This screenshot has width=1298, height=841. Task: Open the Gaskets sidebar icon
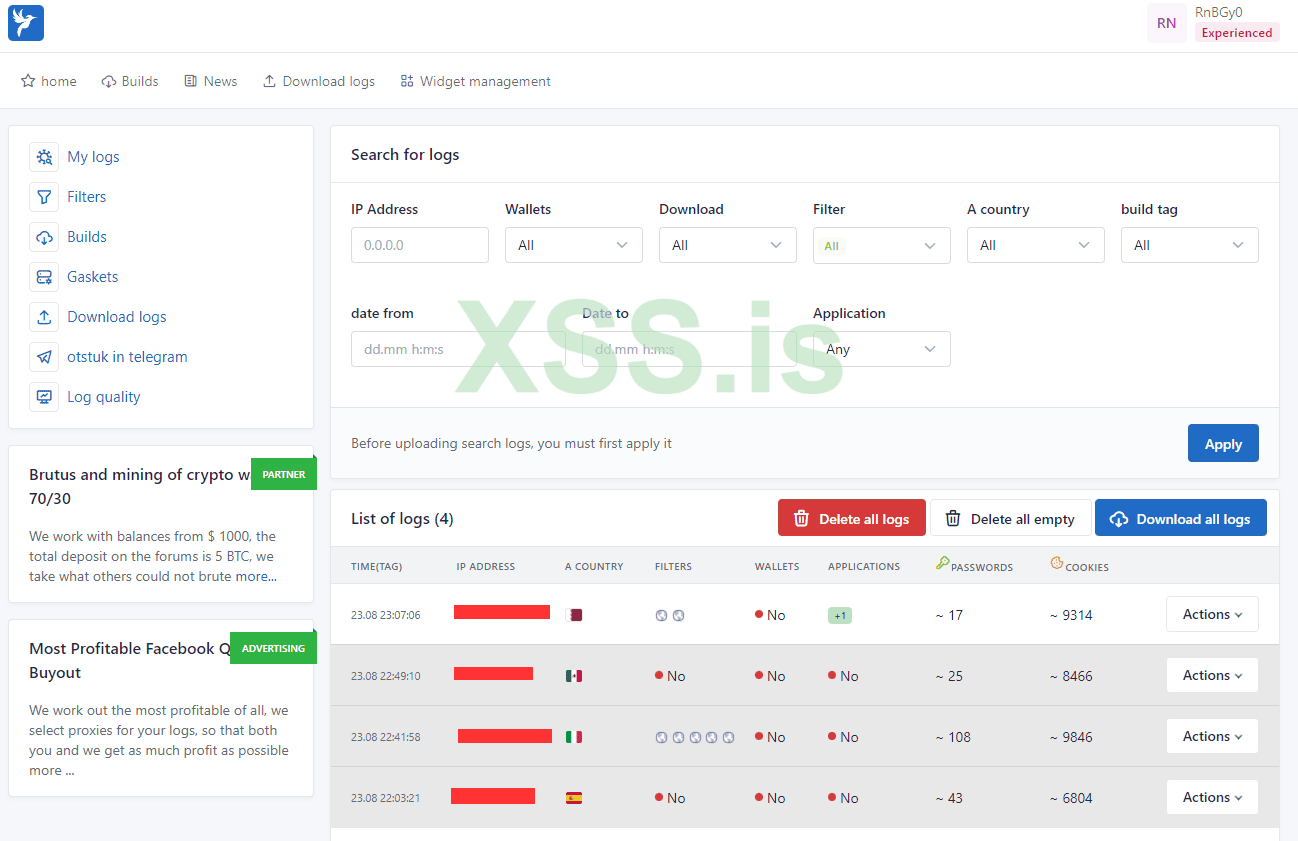(x=44, y=277)
